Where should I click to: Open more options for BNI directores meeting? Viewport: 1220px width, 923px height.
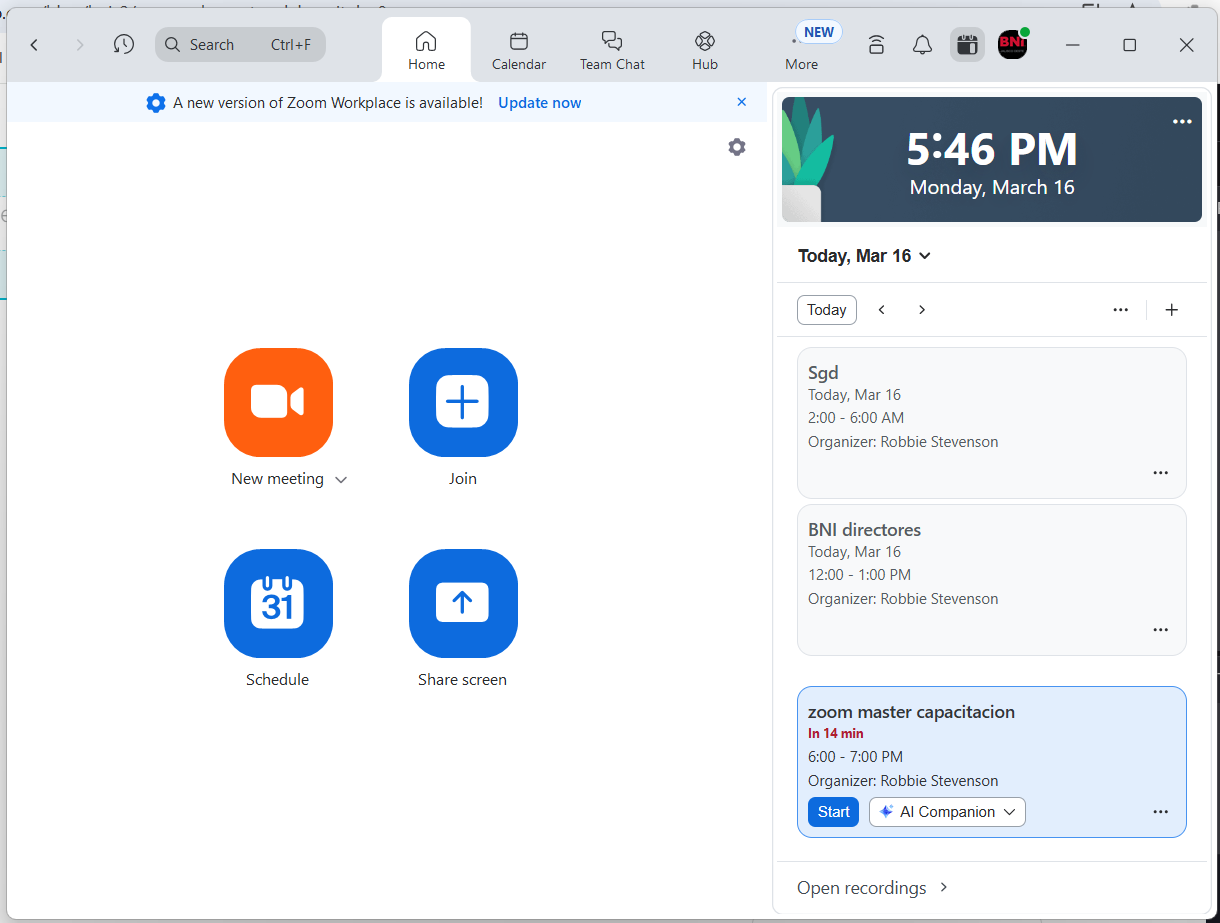click(x=1160, y=630)
